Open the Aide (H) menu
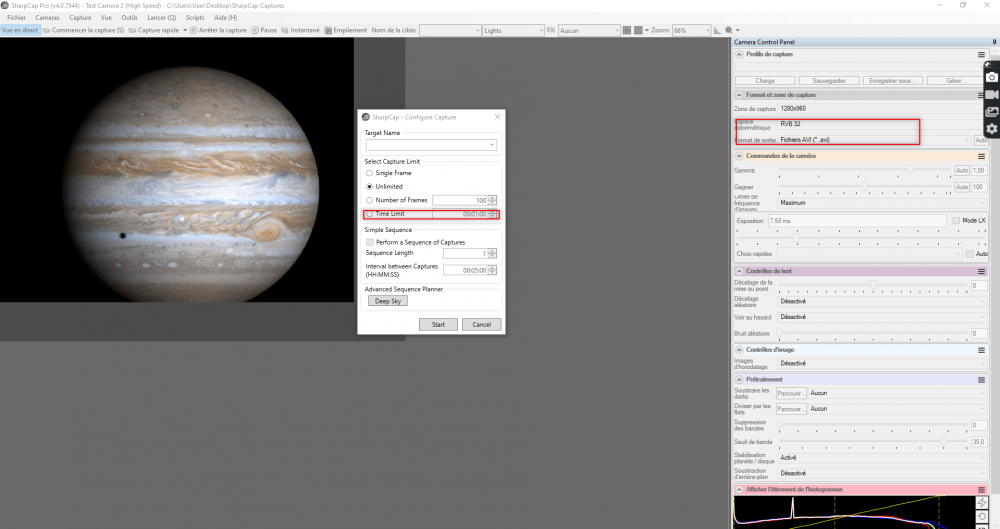 pos(225,18)
